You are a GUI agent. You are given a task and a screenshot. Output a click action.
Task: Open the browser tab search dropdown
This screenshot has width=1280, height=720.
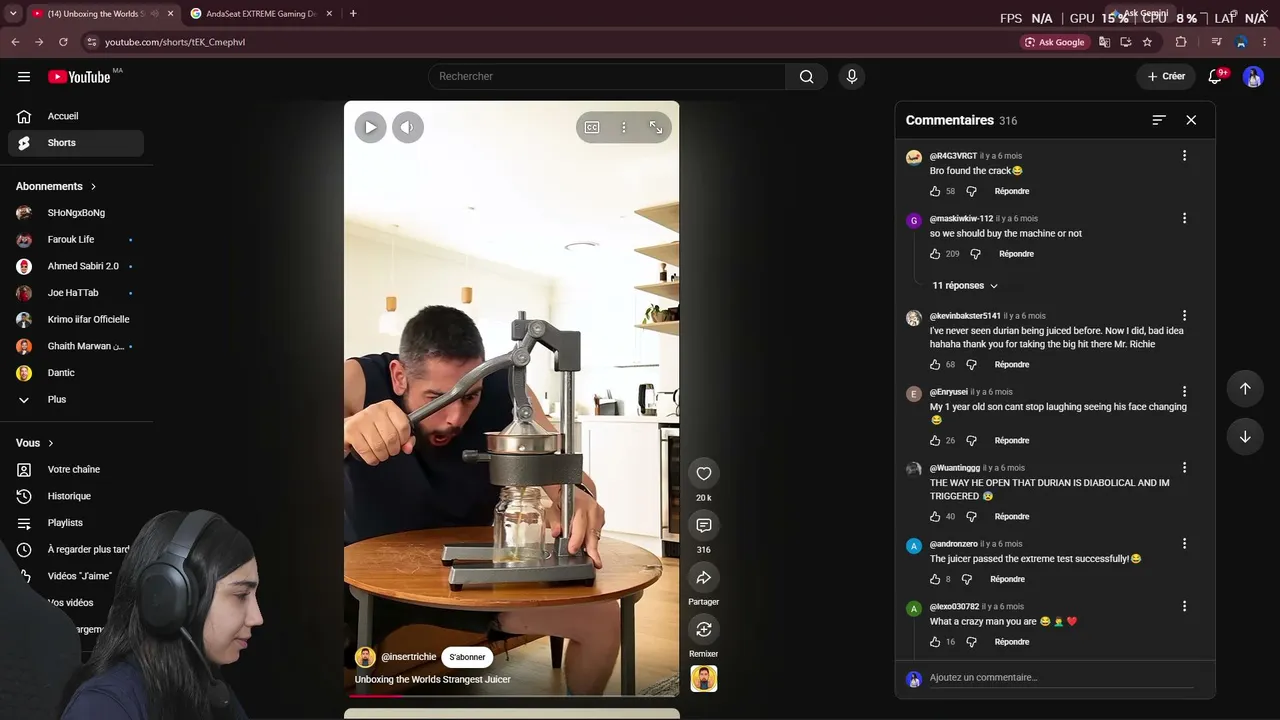point(13,14)
